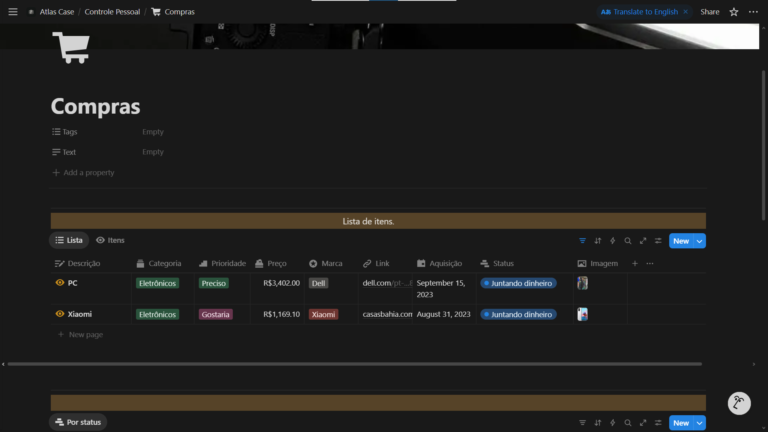Click the sort arrows icon in Lista toolbar
This screenshot has width=768, height=432.
(x=598, y=241)
